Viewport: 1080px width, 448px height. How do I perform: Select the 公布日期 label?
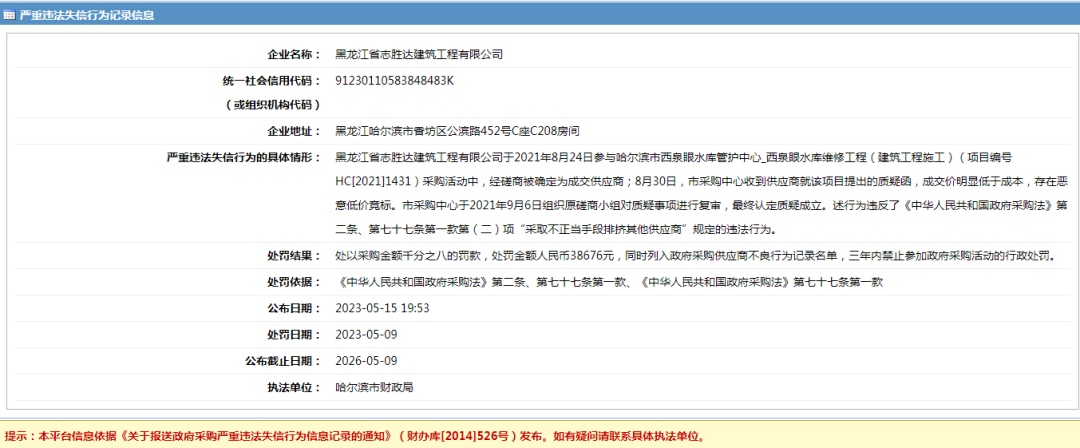[294, 308]
